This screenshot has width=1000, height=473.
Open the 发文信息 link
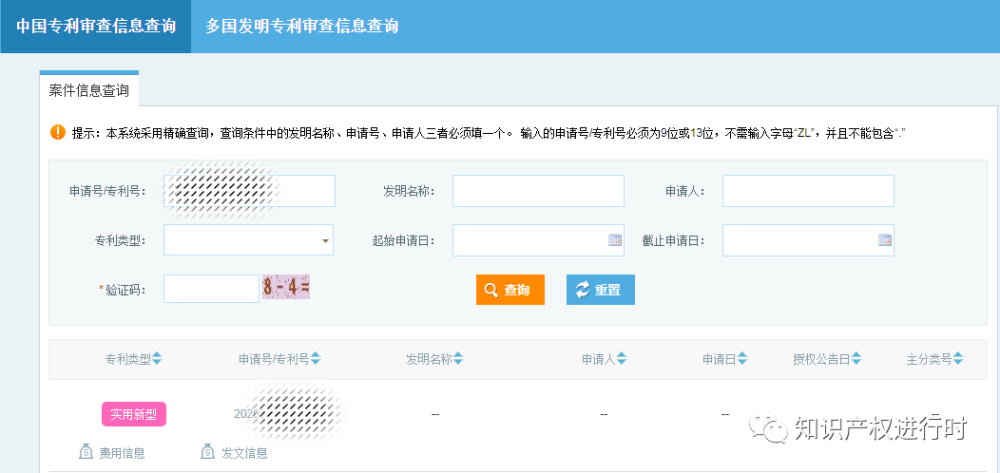click(x=244, y=453)
